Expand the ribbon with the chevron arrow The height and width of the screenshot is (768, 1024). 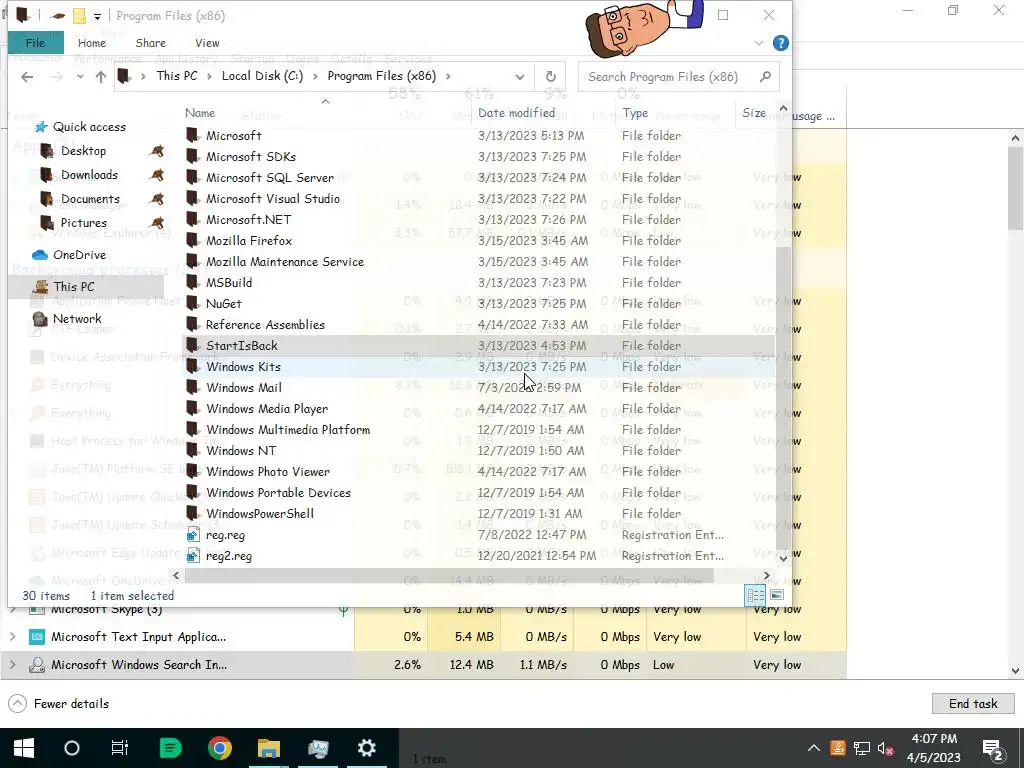[759, 43]
